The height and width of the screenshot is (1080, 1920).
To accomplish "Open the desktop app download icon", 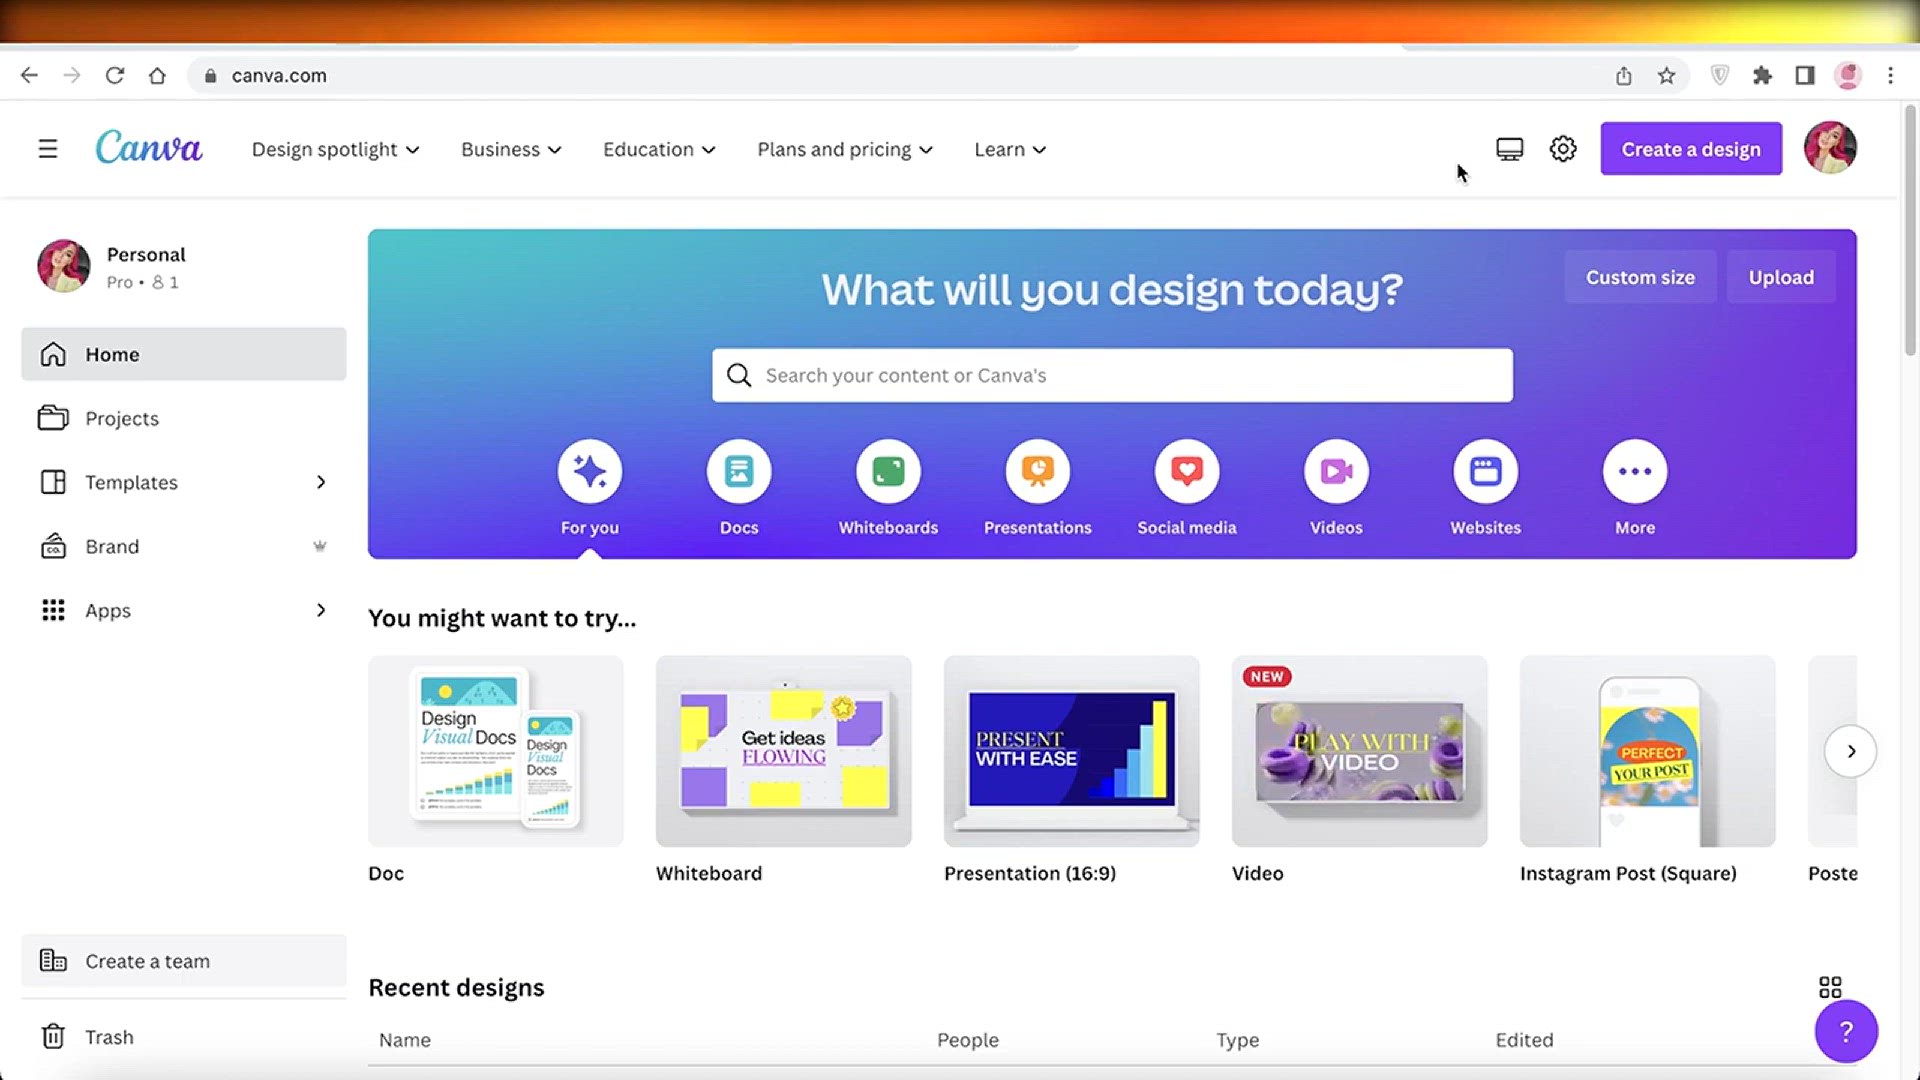I will (x=1509, y=149).
